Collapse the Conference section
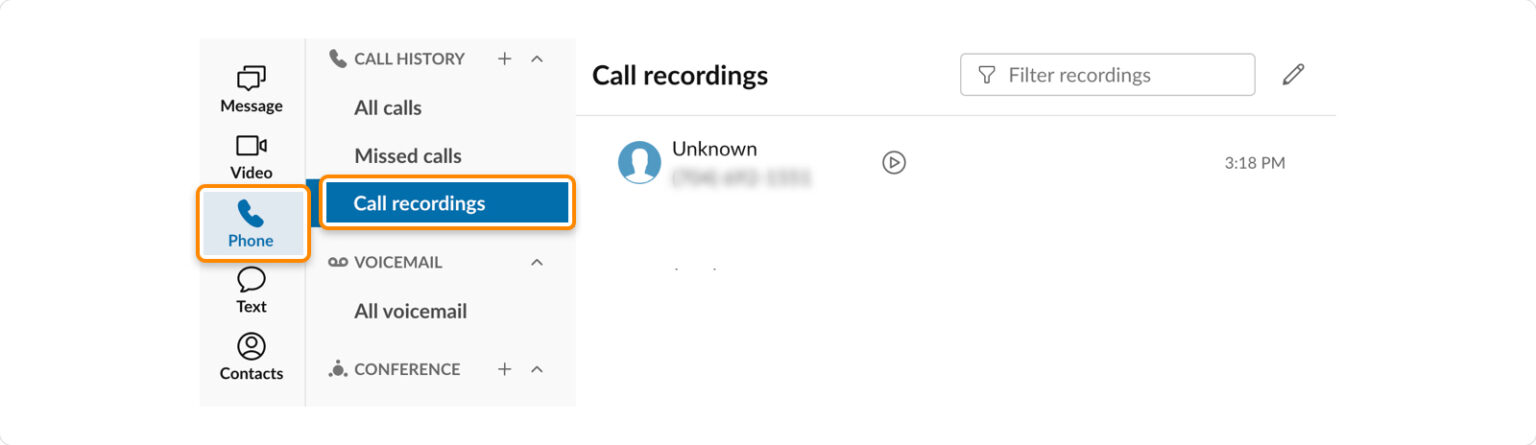Screen dimensions: 1536x445 click(x=537, y=369)
